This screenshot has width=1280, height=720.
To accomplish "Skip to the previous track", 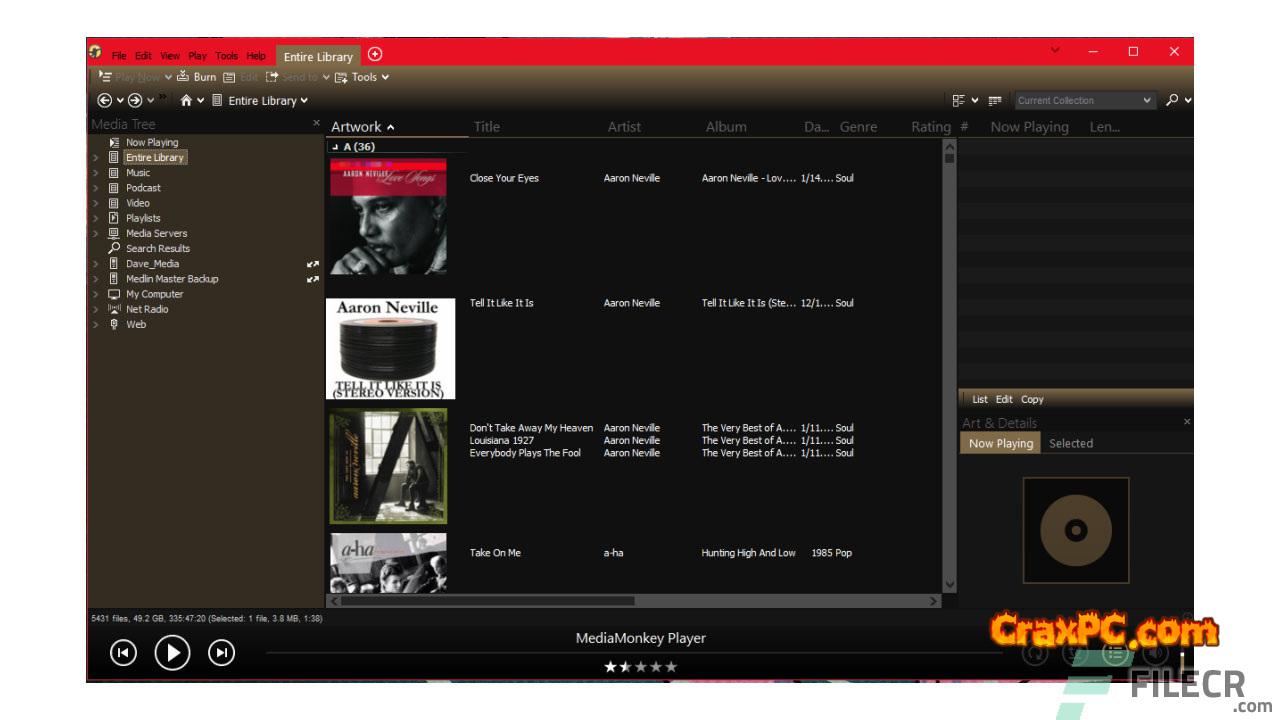I will click(123, 653).
